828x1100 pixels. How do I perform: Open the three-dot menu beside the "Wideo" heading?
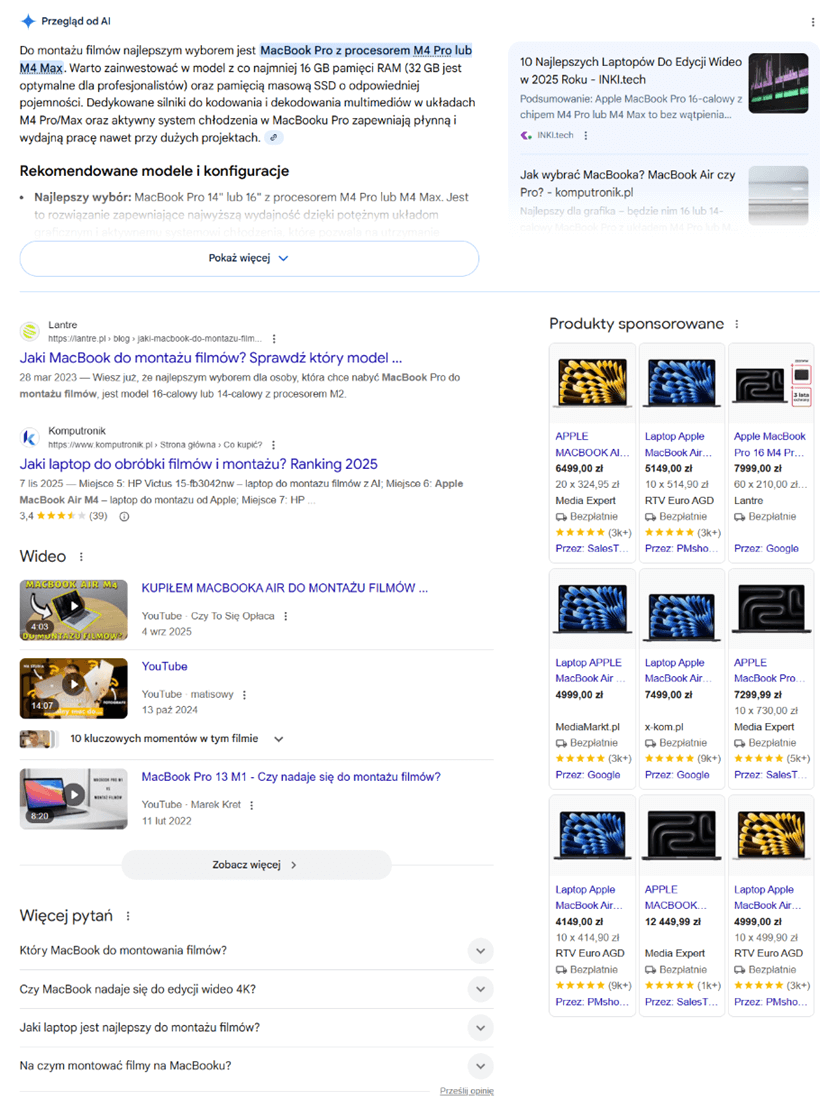coord(79,556)
